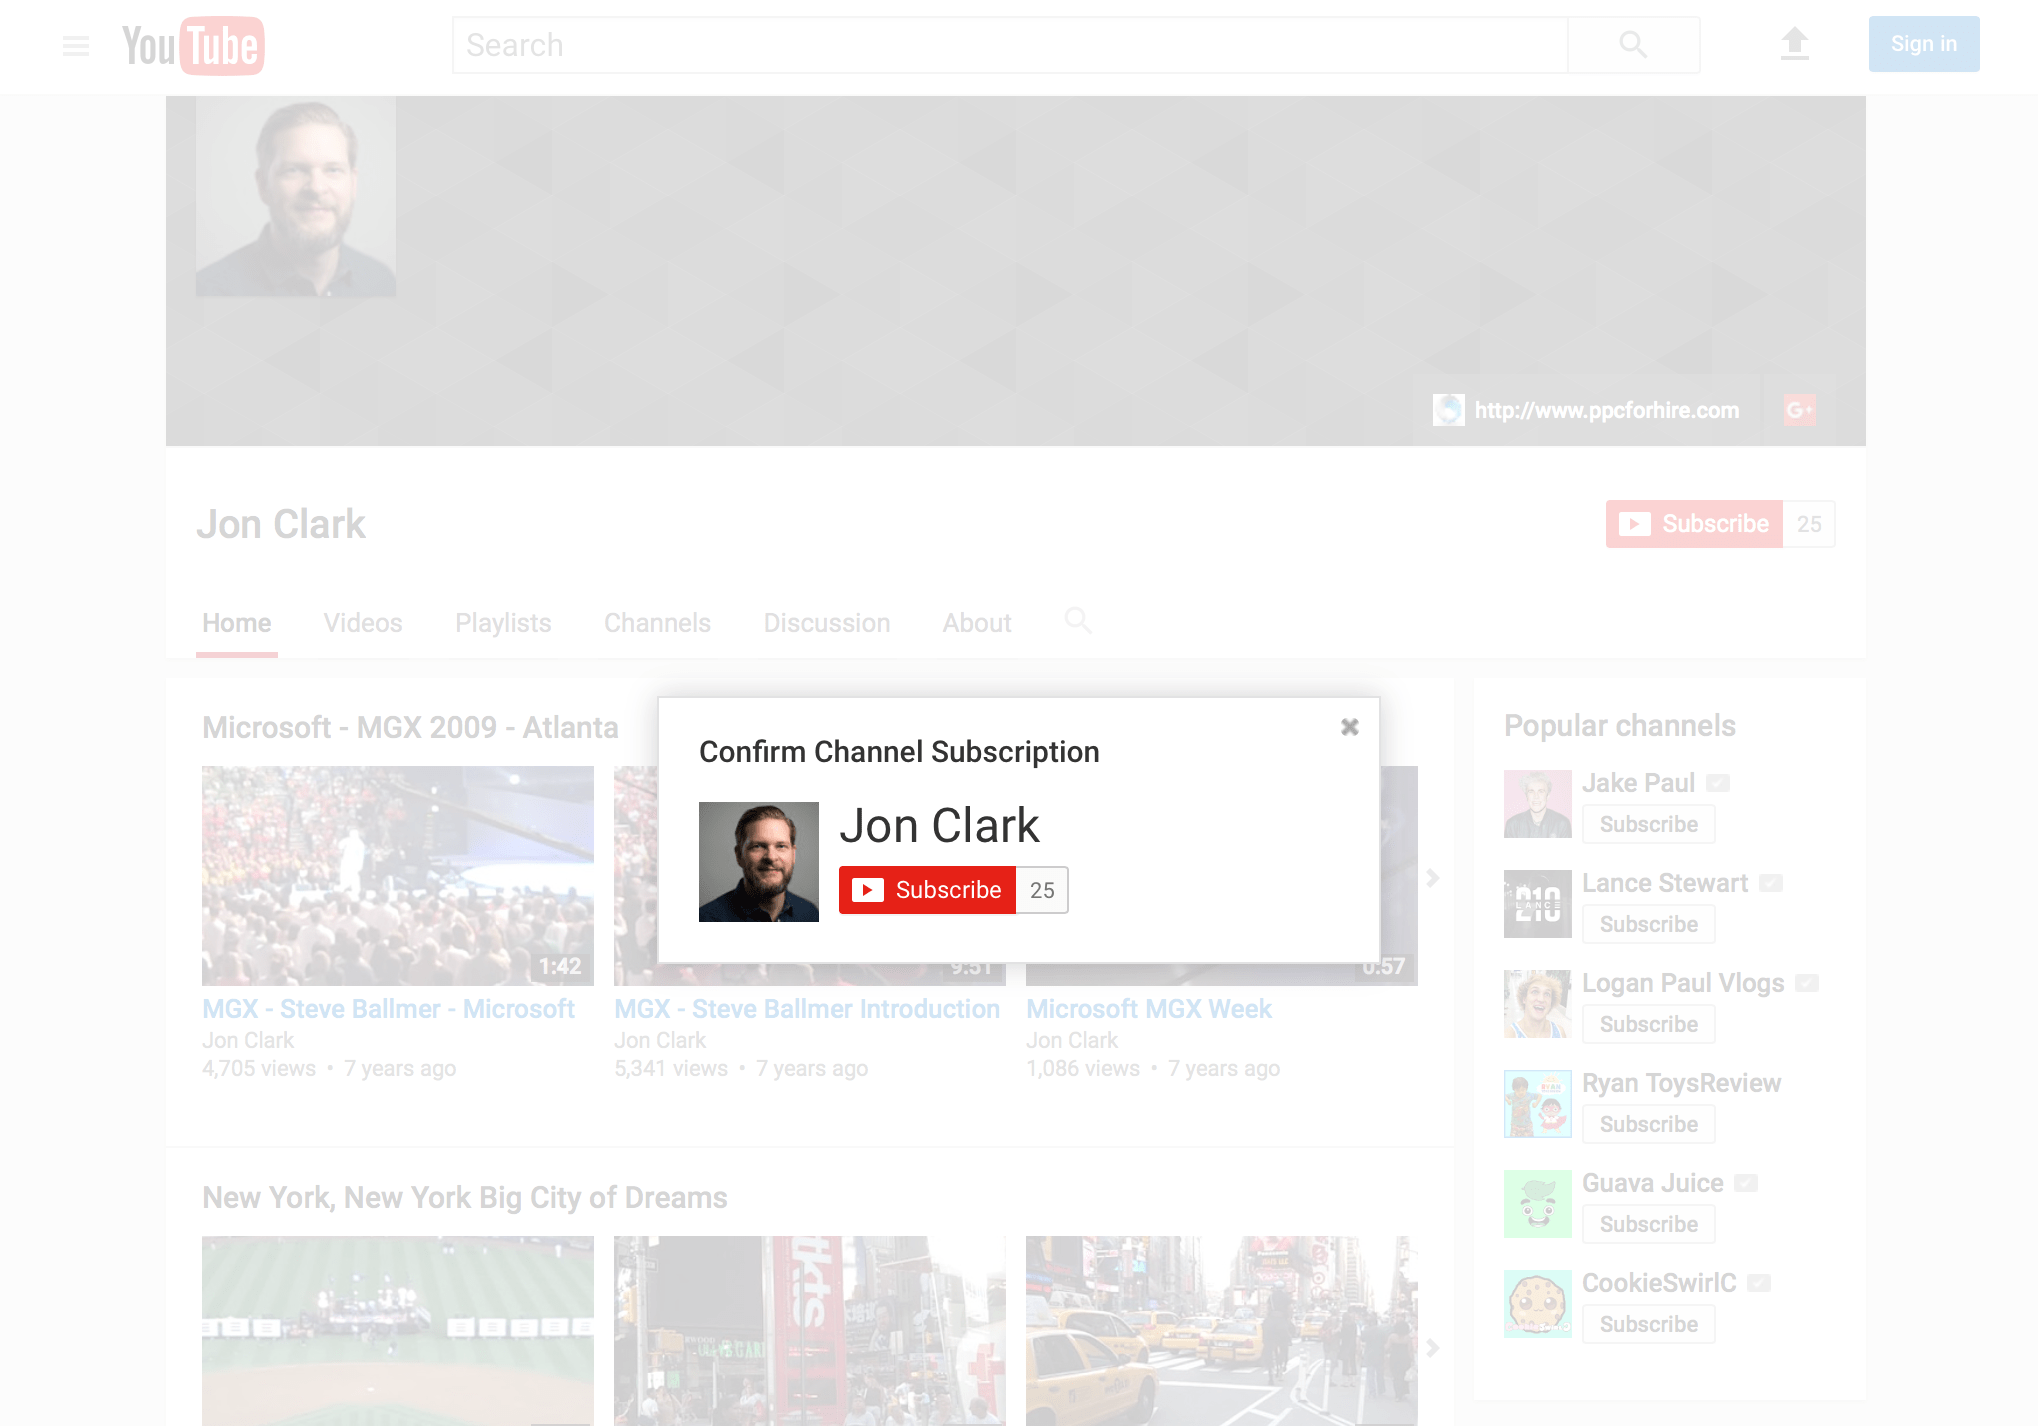The height and width of the screenshot is (1426, 2038).
Task: Open the Google Plus banner icon
Action: [1799, 410]
